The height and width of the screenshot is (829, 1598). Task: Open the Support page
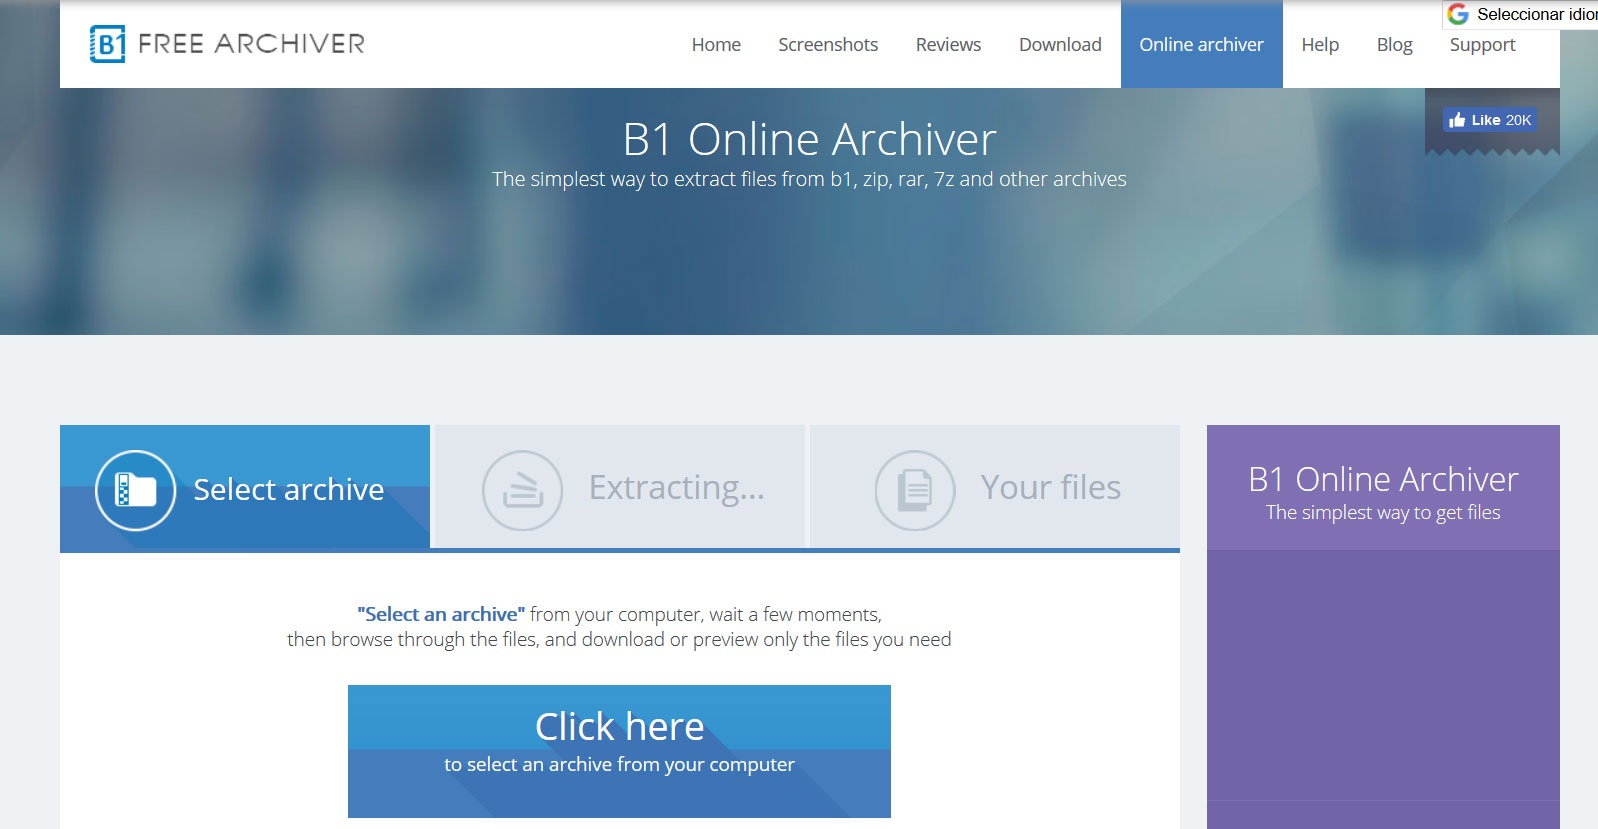pos(1482,44)
